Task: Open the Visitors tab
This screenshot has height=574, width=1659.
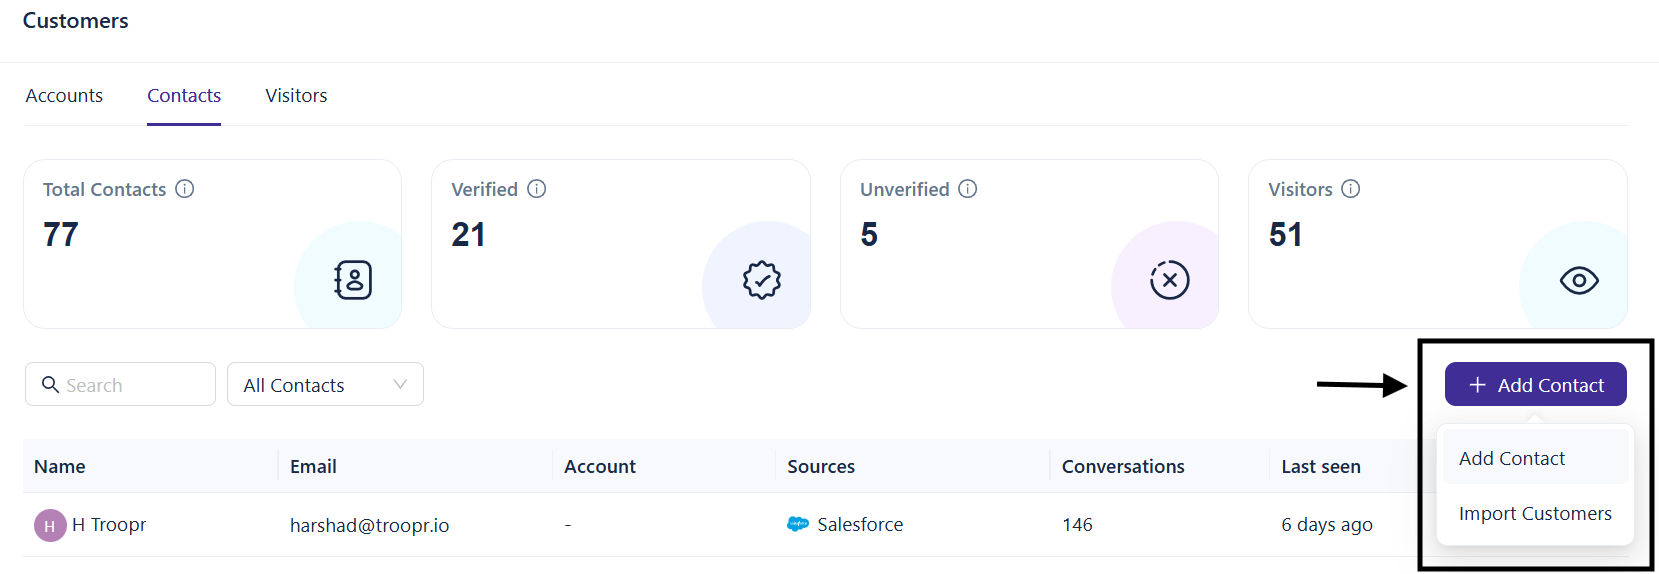Action: click(x=296, y=96)
